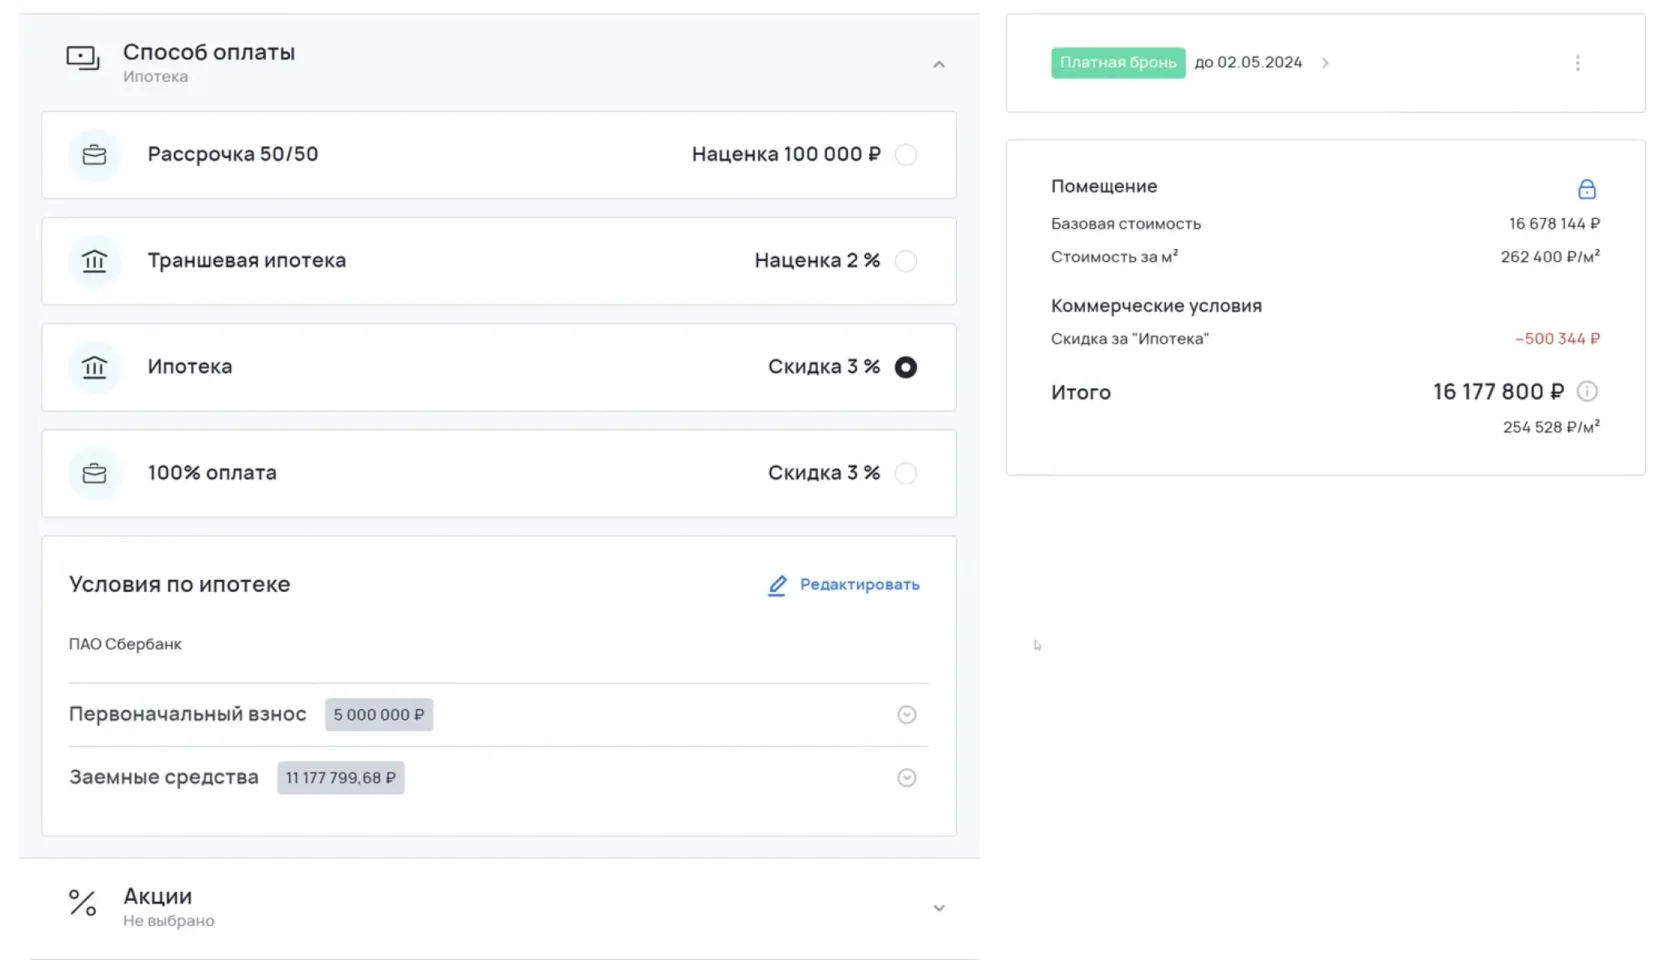Click the blue lock icon near Помещение
This screenshot has width=1680, height=960.
tap(1587, 189)
